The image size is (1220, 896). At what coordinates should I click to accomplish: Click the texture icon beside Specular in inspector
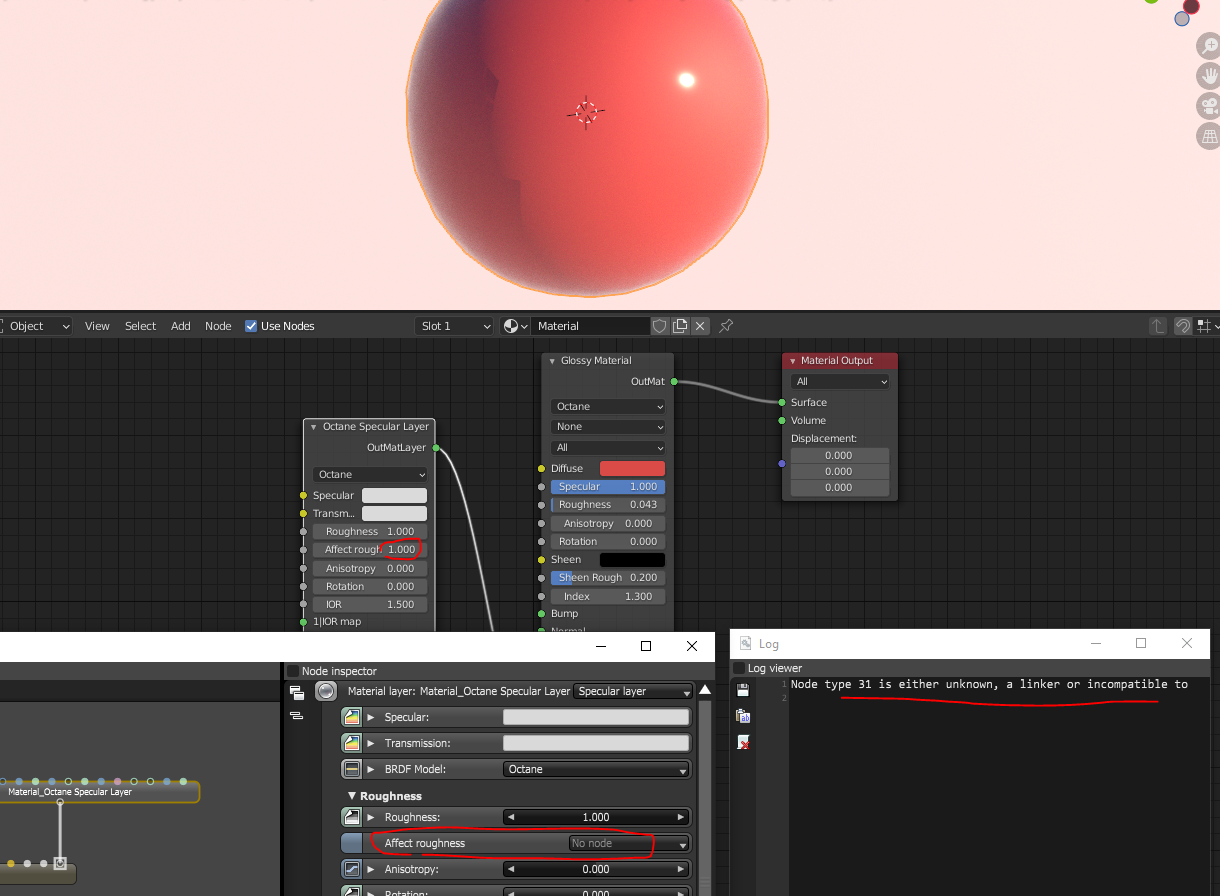pyautogui.click(x=351, y=717)
